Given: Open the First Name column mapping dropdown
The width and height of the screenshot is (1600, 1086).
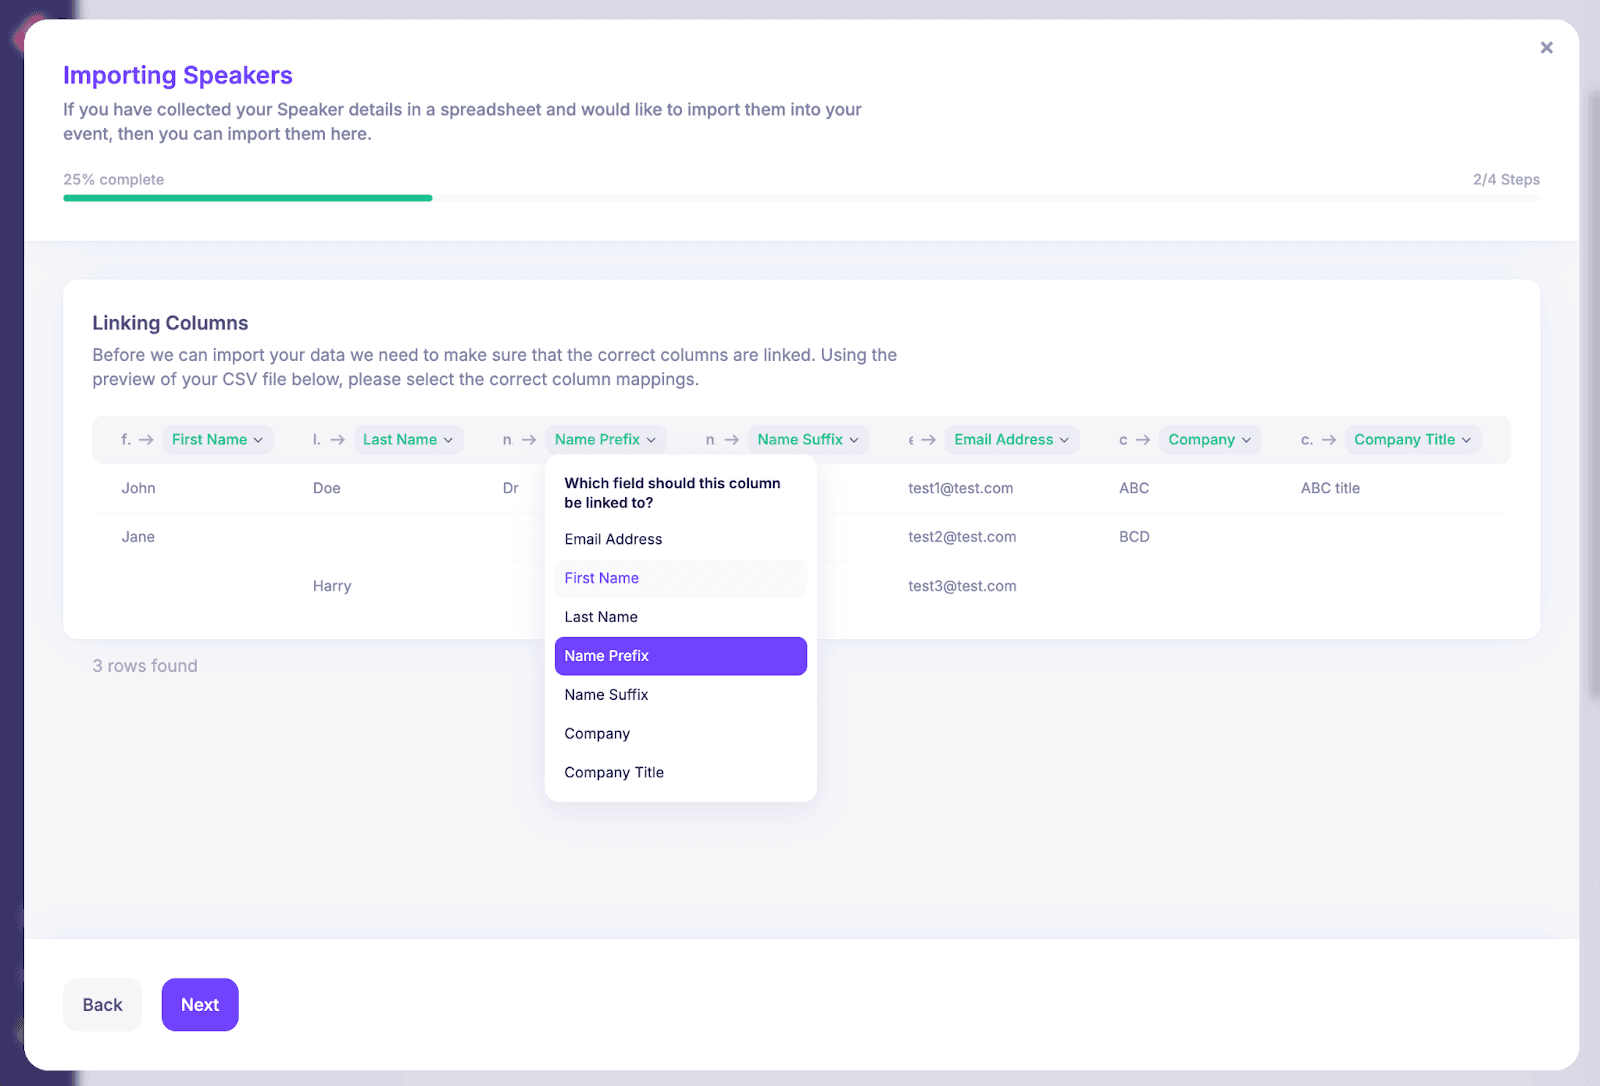Looking at the screenshot, I should tap(217, 440).
